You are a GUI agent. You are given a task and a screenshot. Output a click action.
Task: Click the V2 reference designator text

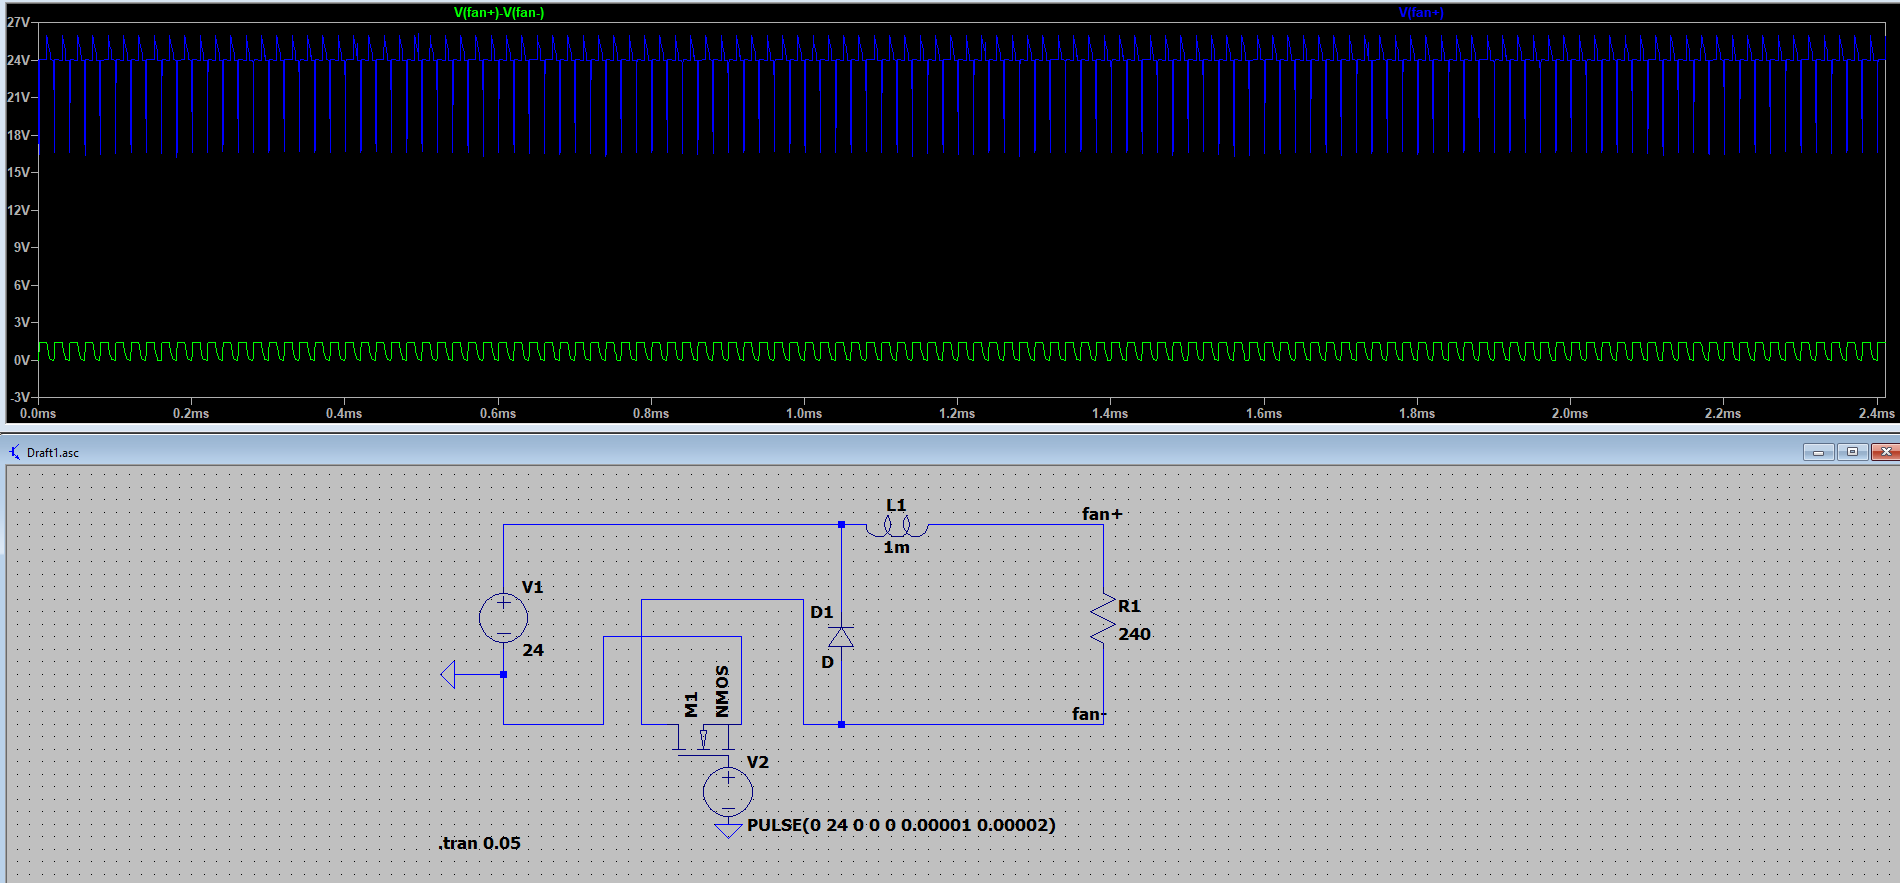coord(758,762)
